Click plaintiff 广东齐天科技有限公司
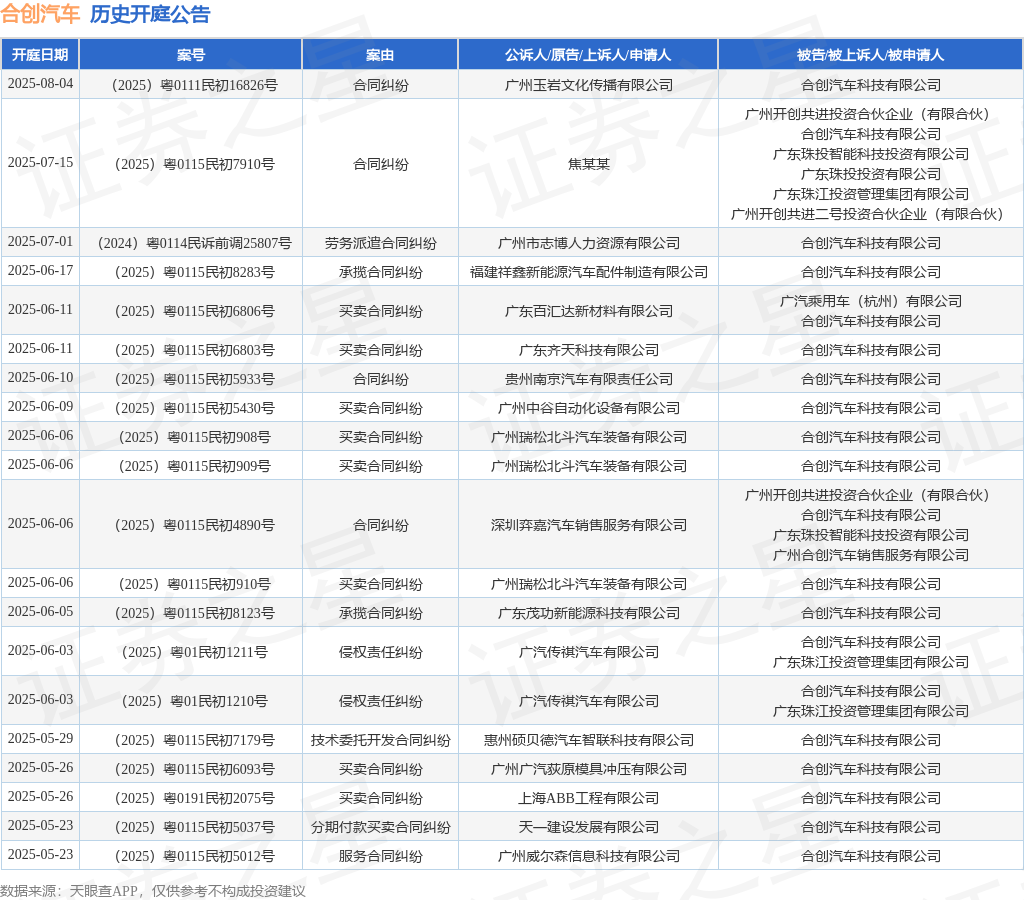 pos(588,350)
